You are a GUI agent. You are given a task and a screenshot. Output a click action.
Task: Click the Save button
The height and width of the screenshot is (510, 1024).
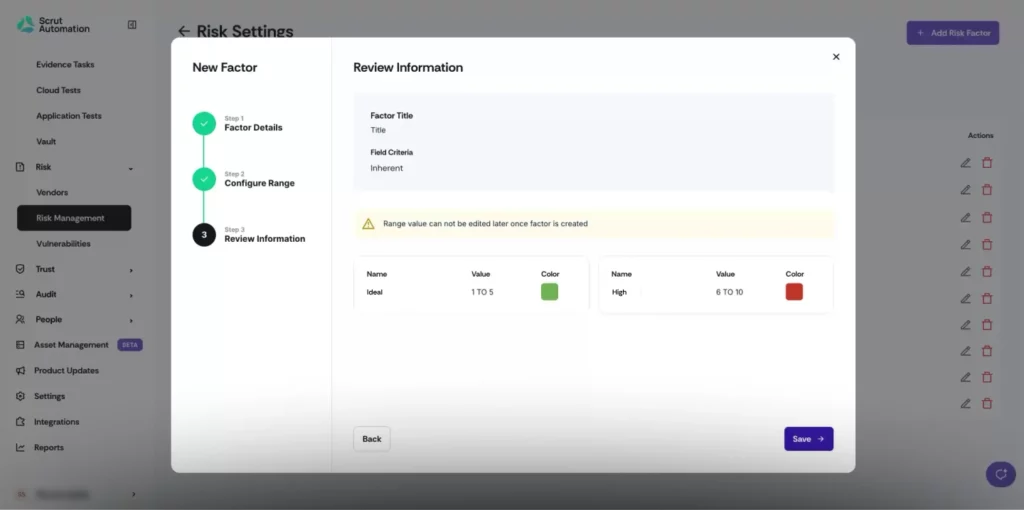click(x=808, y=439)
